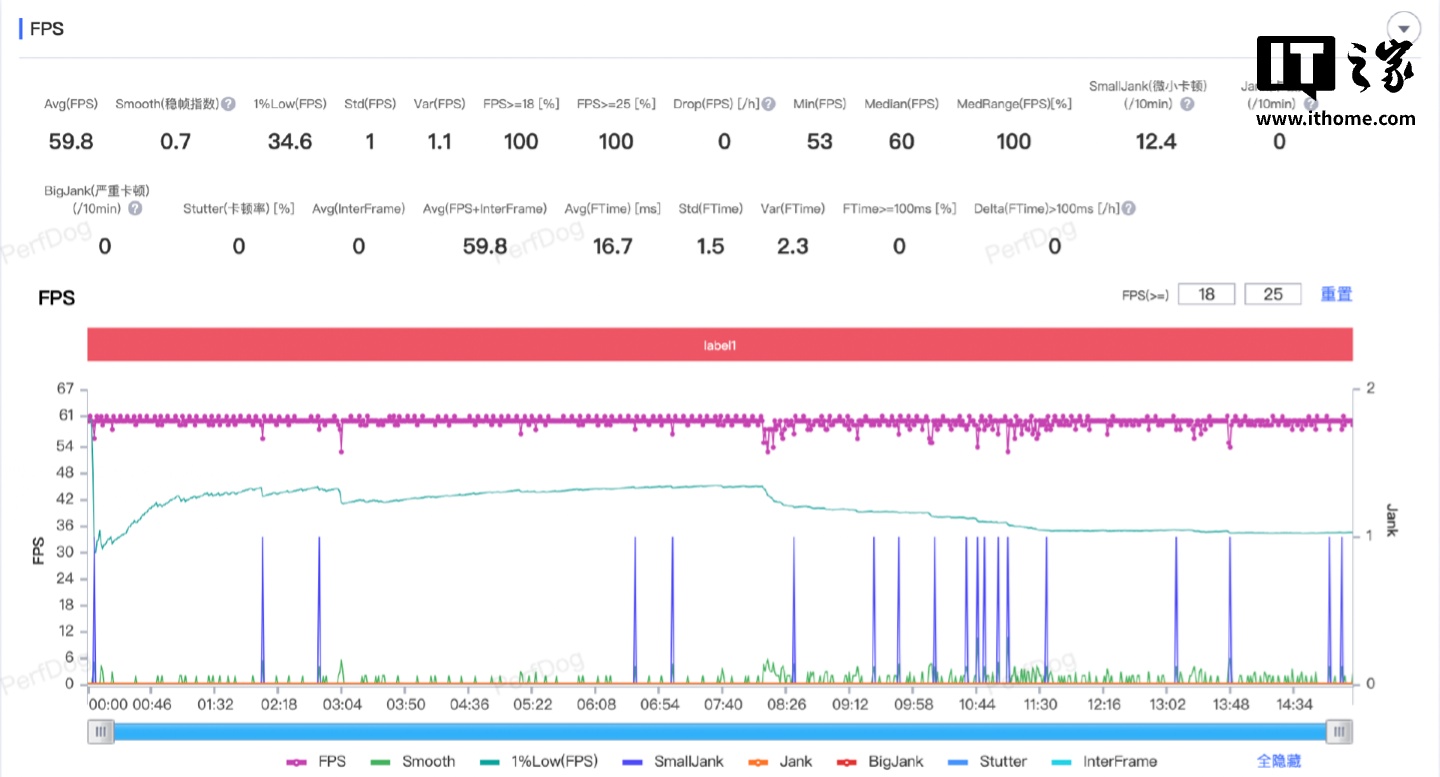Screen dimensions: 1440x777
Task: Toggle 1%Low(FPS) legend entry
Action: pyautogui.click(x=539, y=761)
